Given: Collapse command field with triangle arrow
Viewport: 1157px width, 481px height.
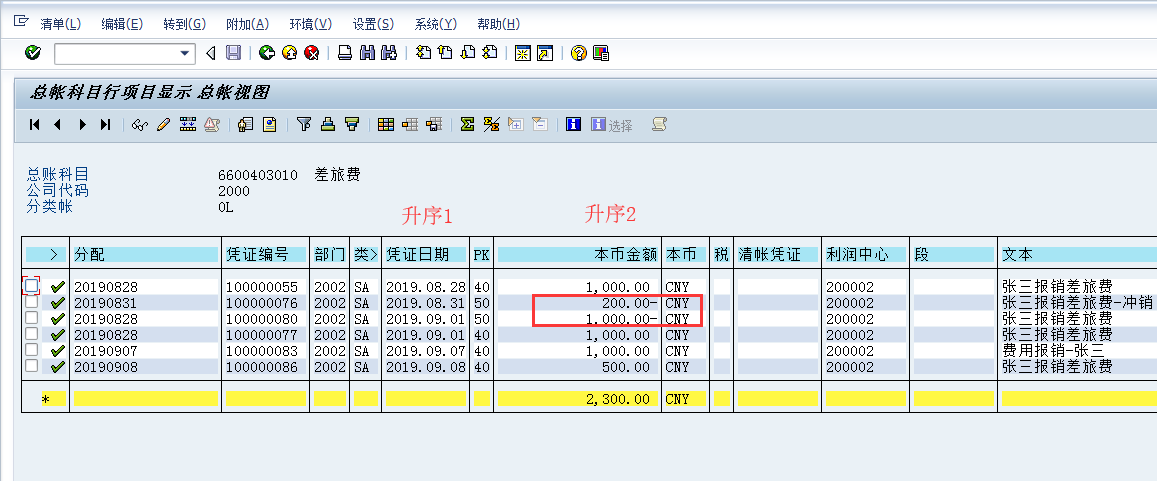Looking at the screenshot, I should coord(210,53).
